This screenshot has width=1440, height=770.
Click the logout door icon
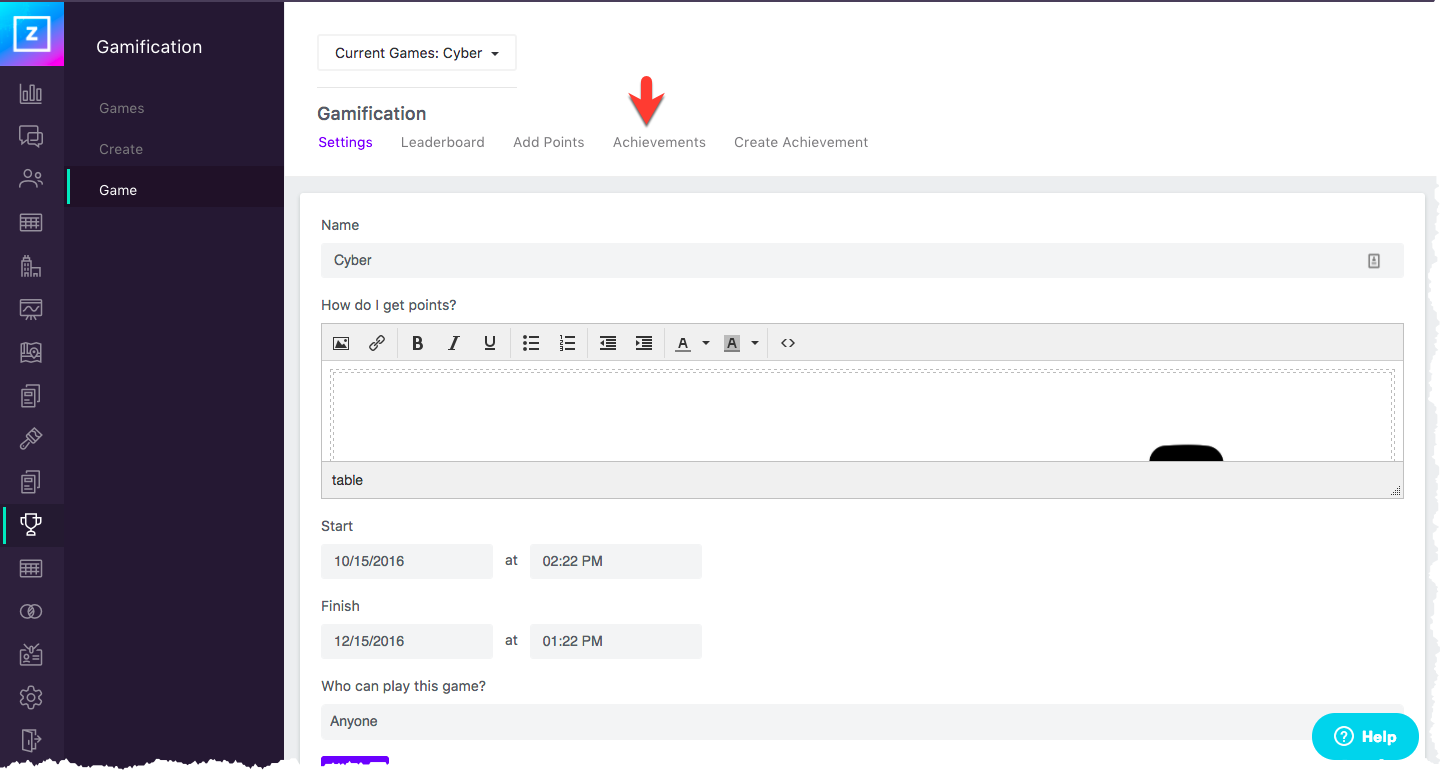[x=31, y=740]
